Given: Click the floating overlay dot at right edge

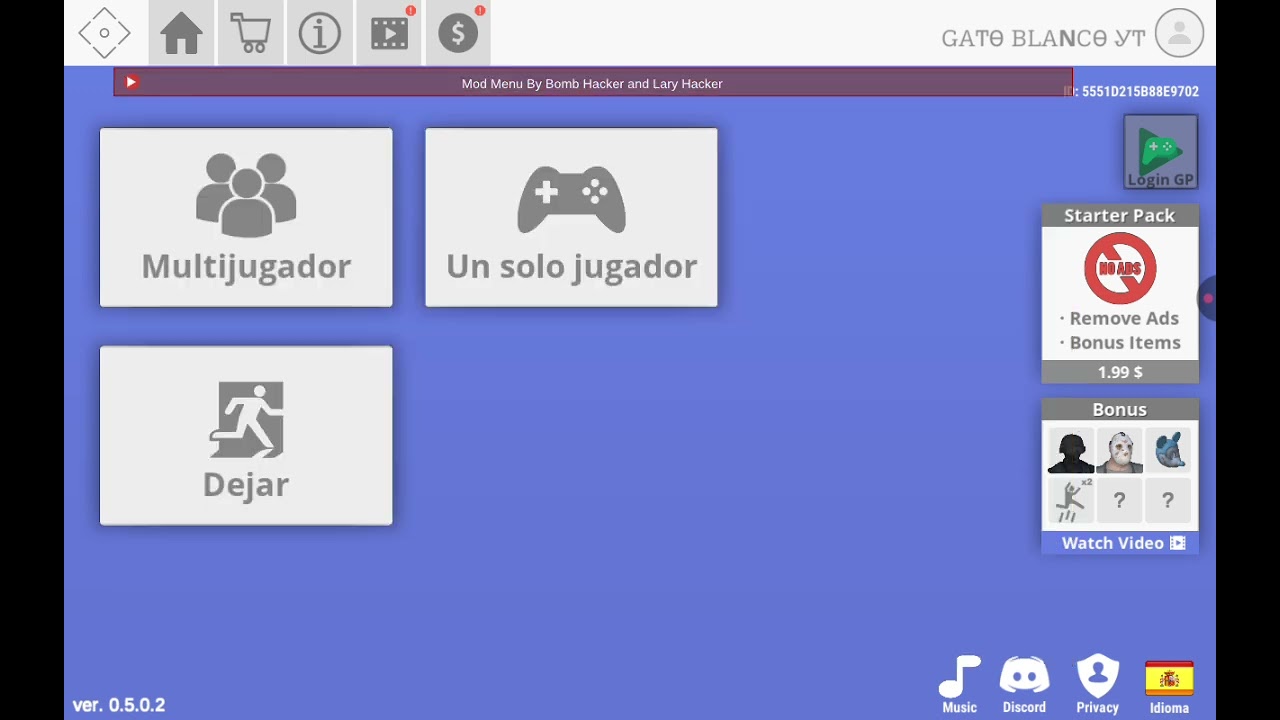Looking at the screenshot, I should tap(1207, 298).
